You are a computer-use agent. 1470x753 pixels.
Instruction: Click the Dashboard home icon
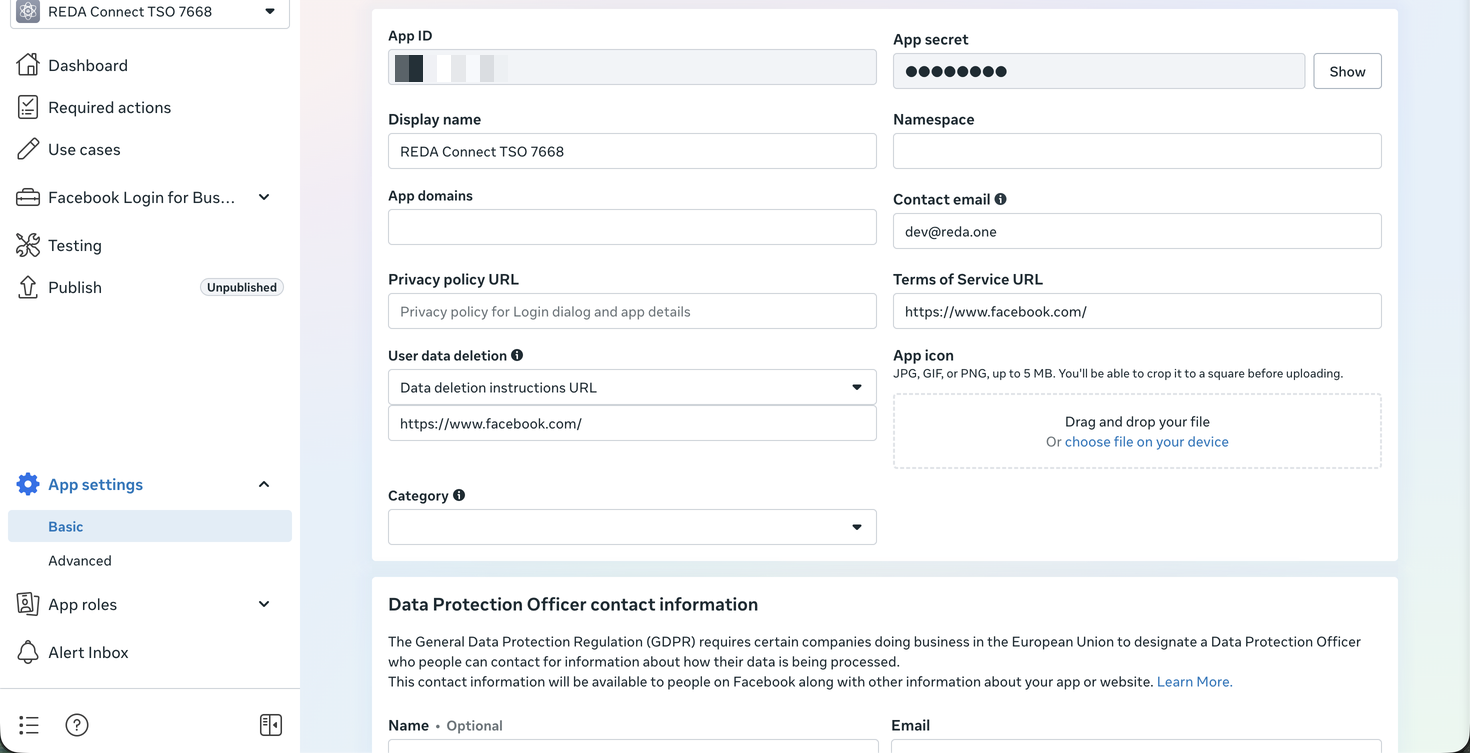(x=28, y=65)
